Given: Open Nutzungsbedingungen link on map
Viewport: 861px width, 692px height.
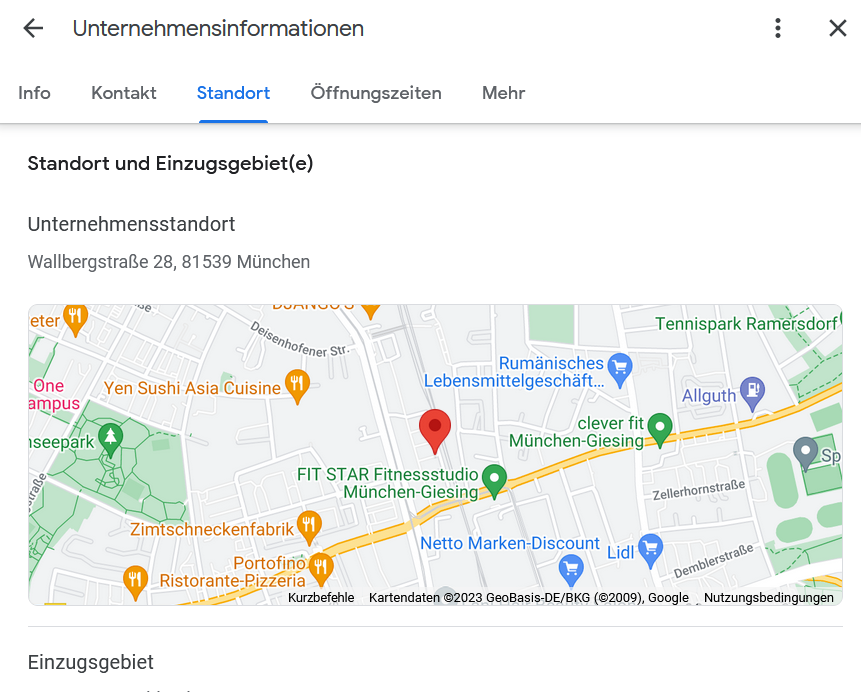Looking at the screenshot, I should tap(769, 598).
